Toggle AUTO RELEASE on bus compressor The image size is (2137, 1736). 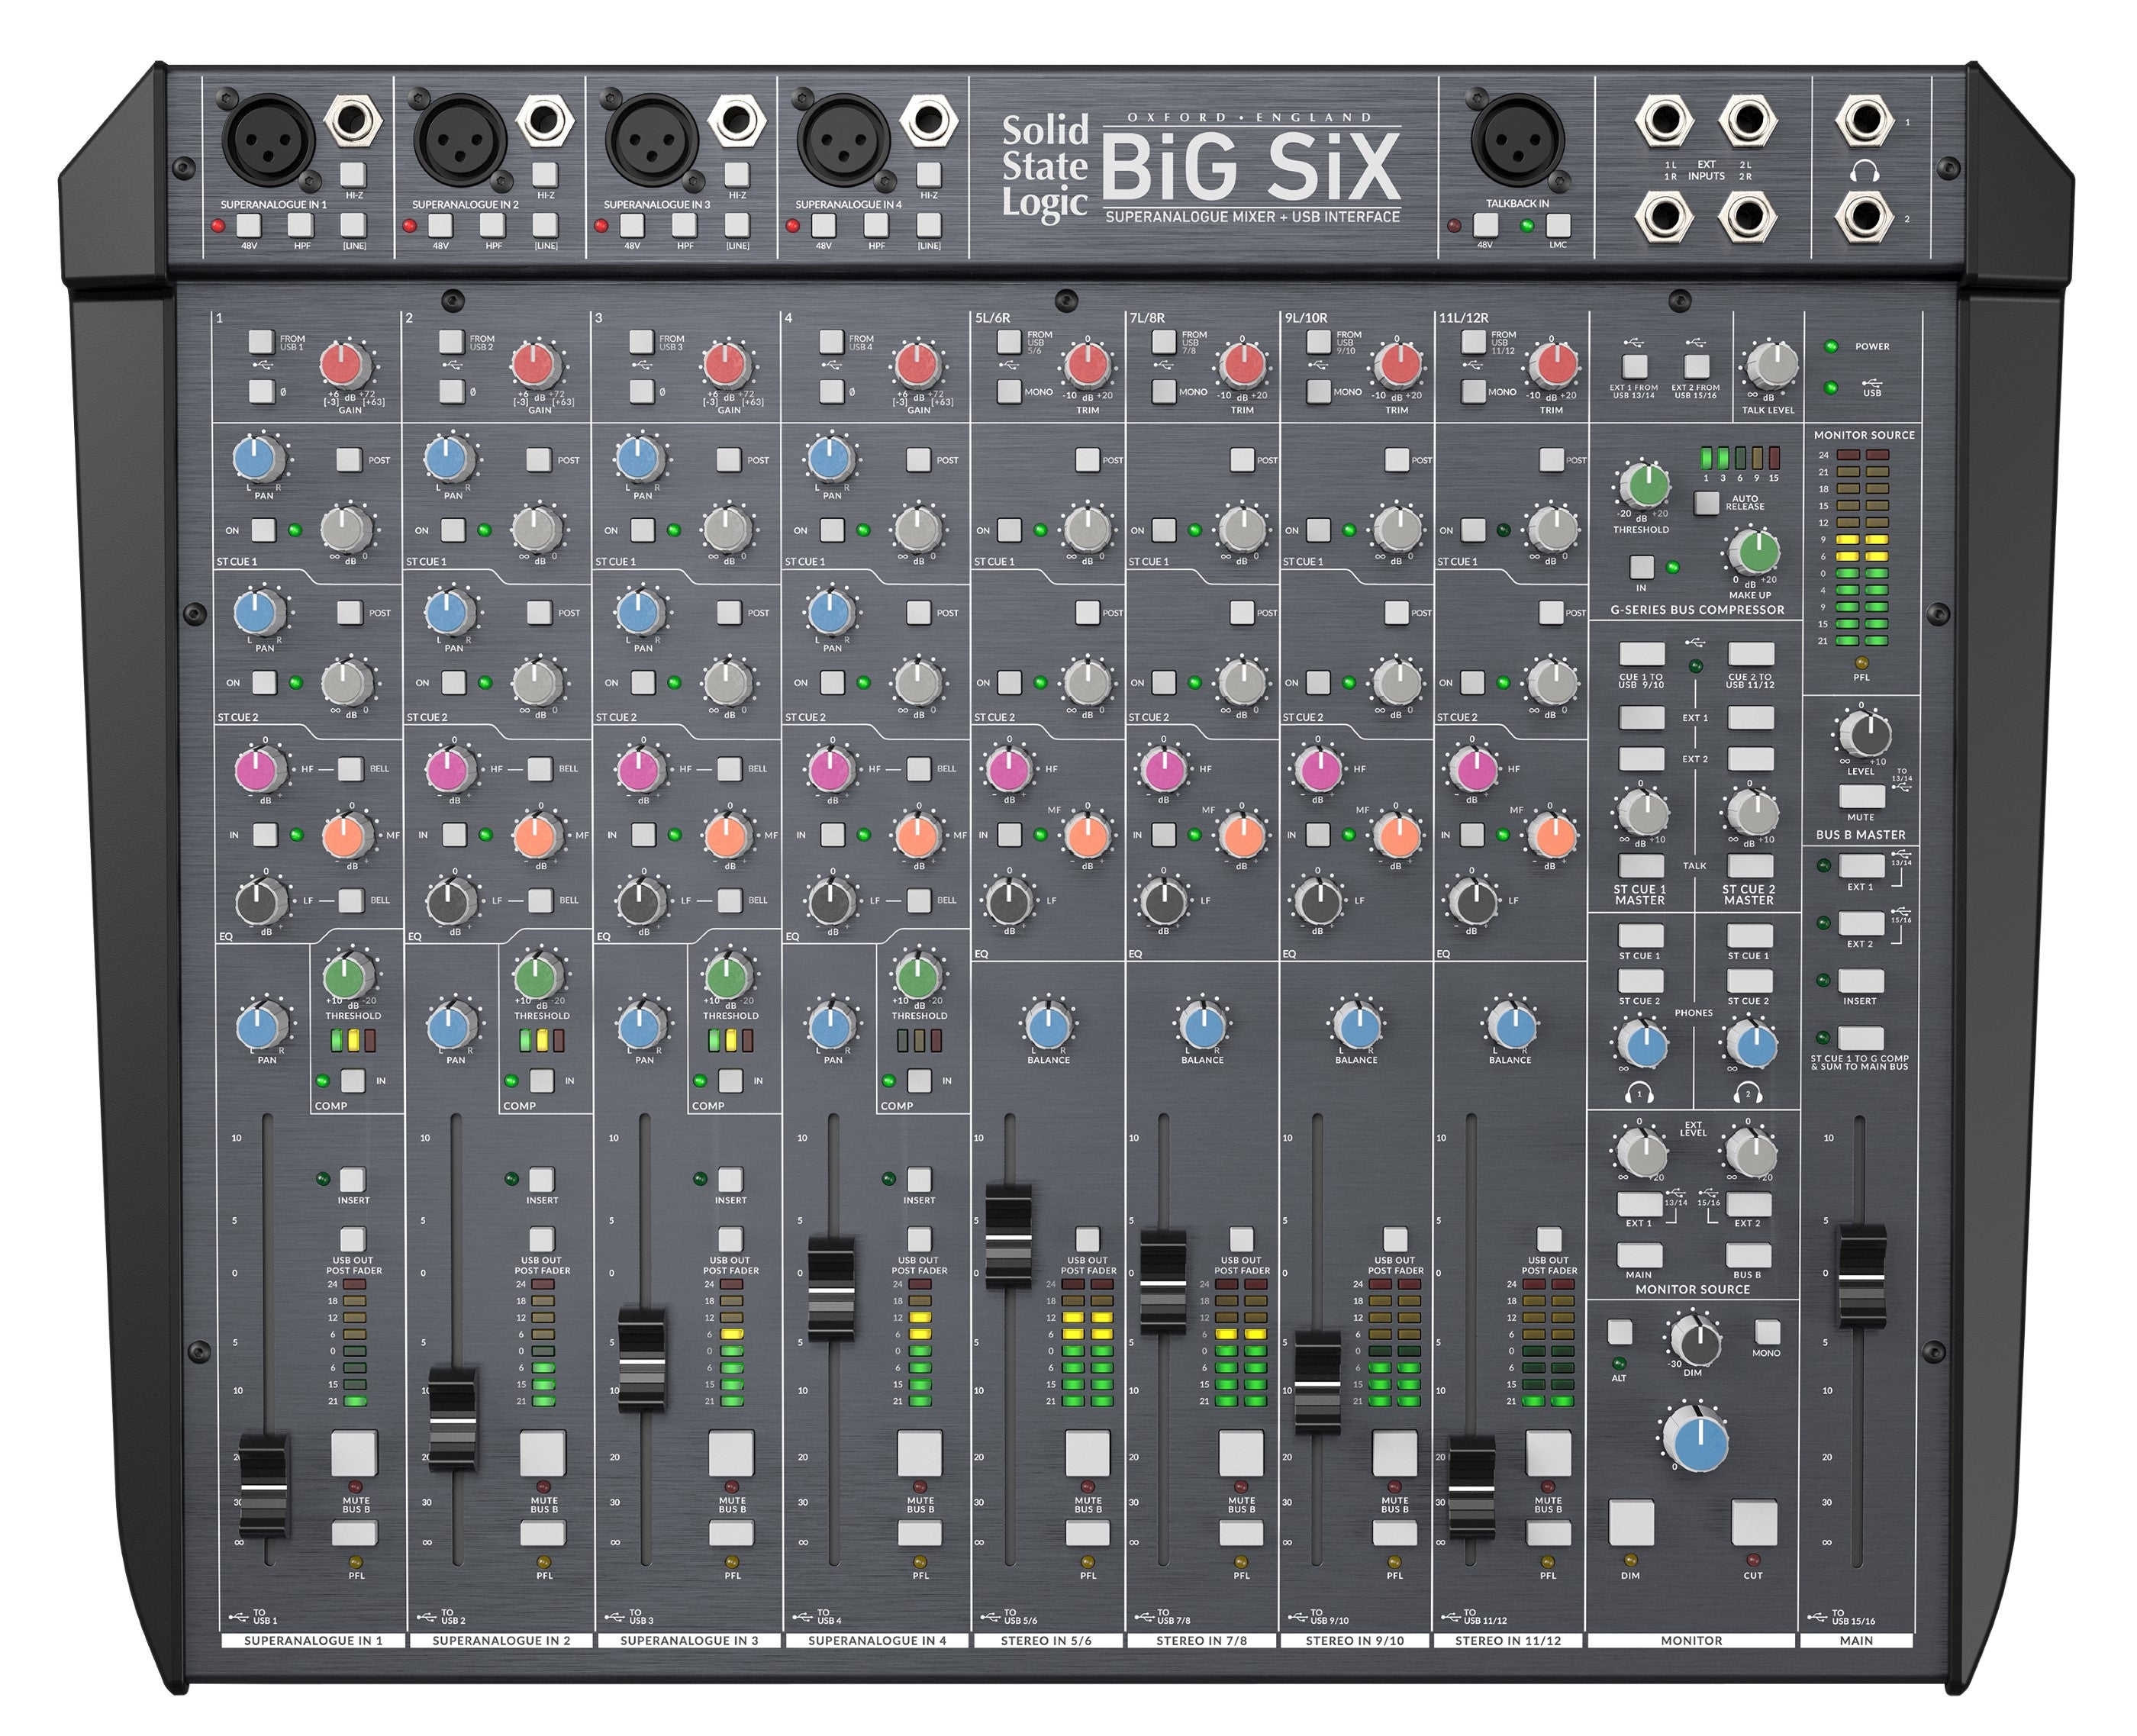coord(1706,502)
